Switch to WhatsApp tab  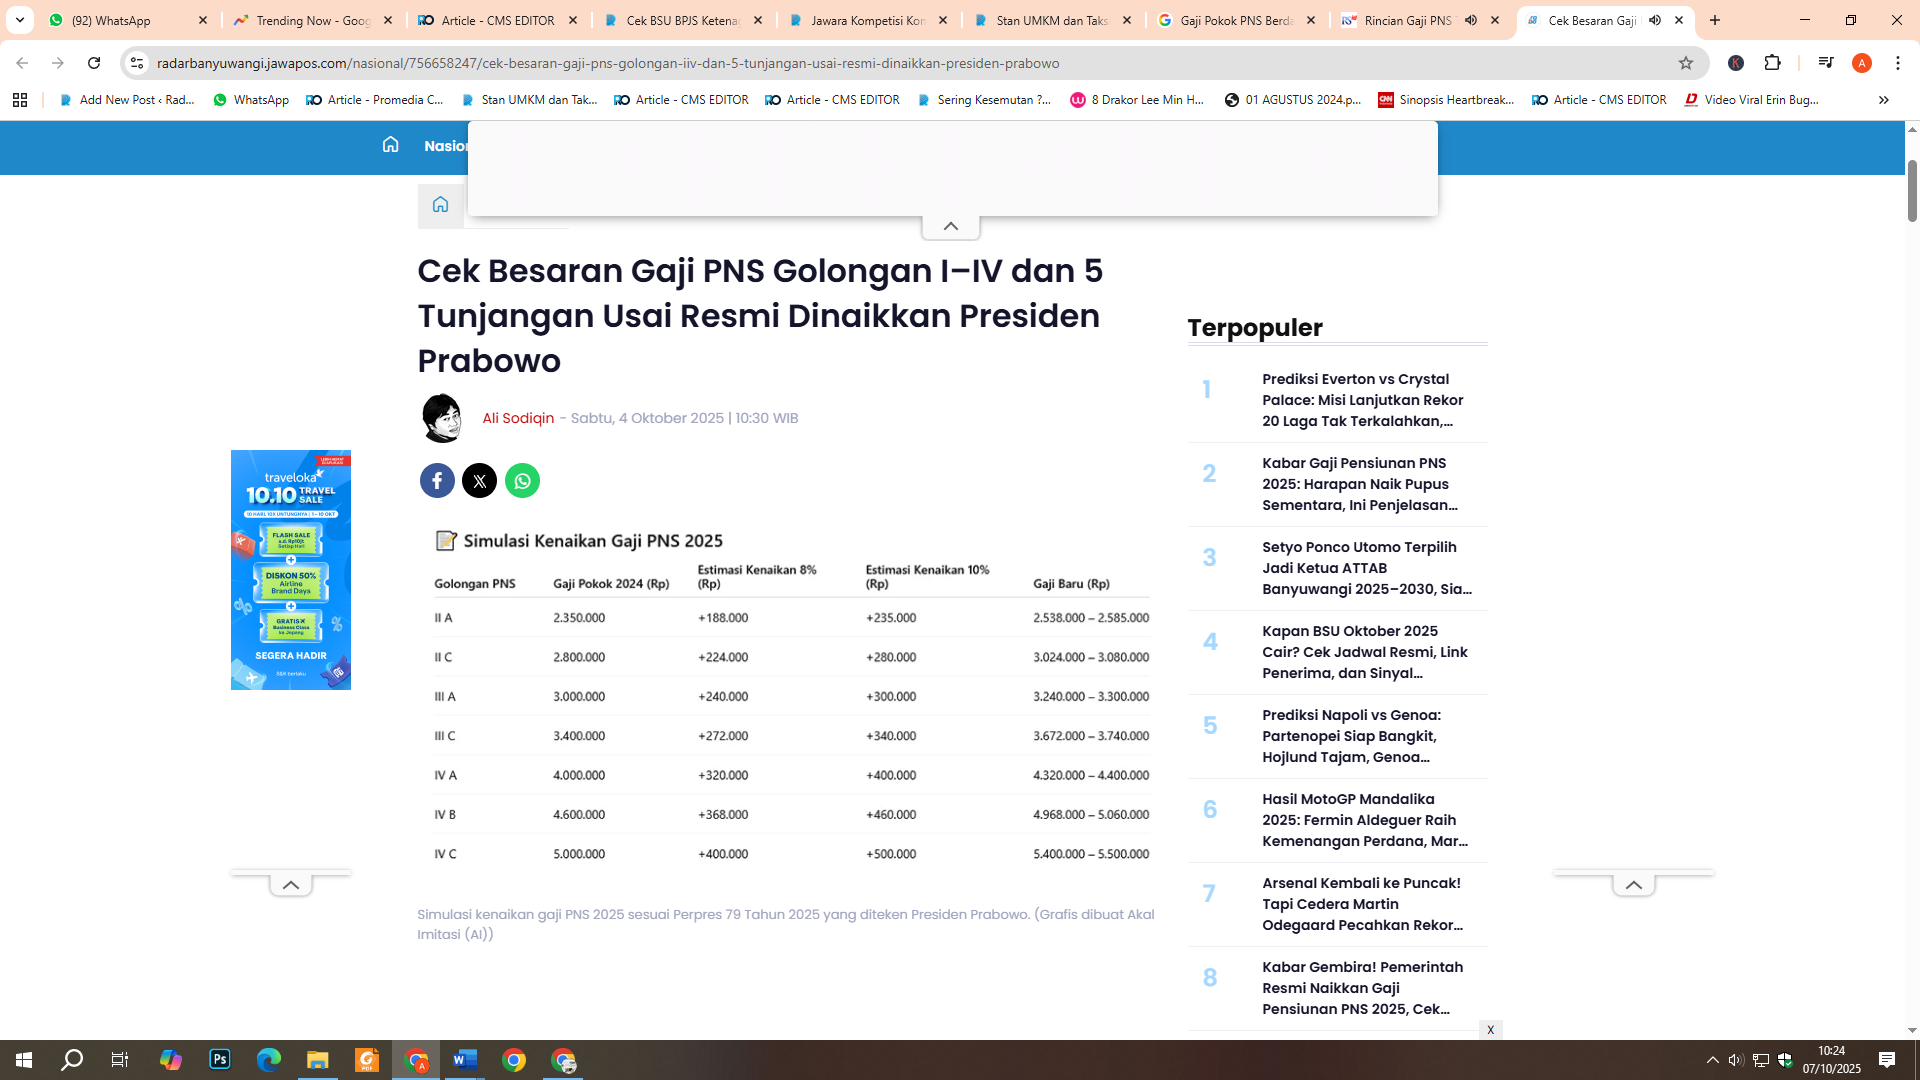pos(128,20)
